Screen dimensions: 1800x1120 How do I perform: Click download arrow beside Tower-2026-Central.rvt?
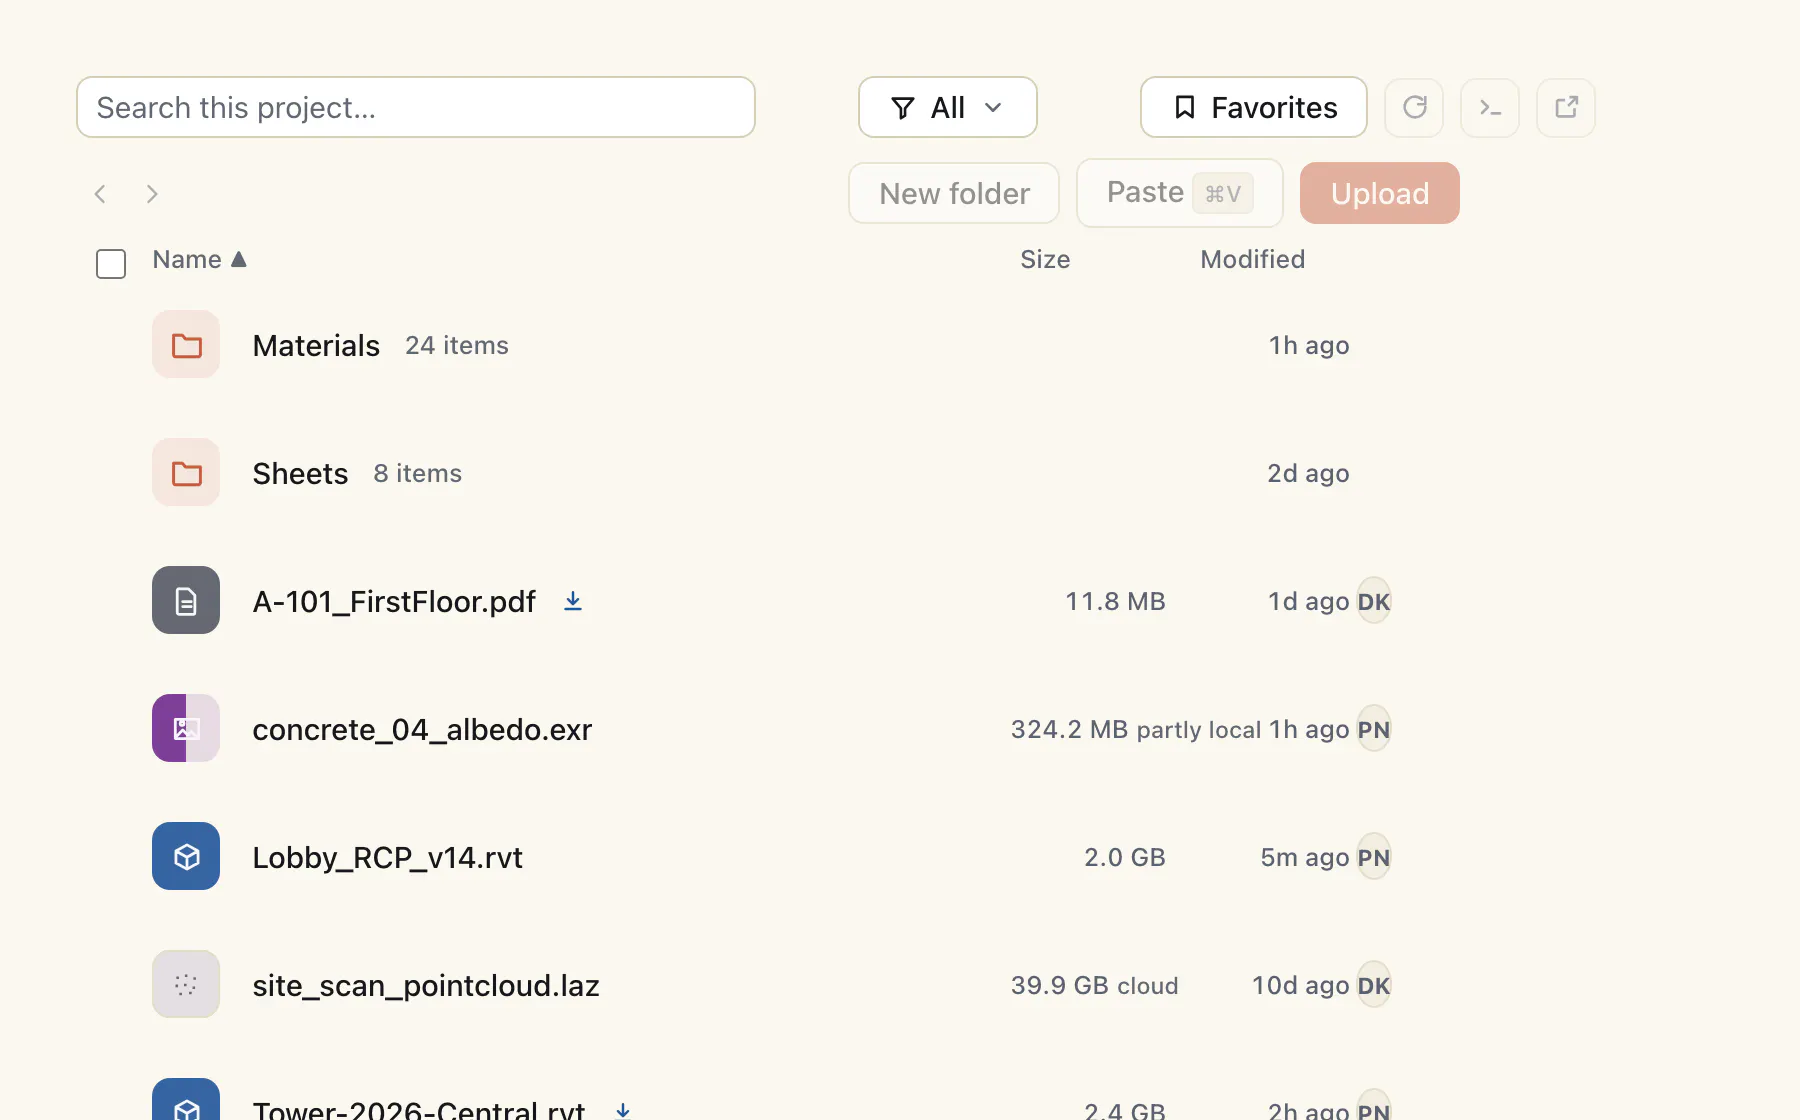pyautogui.click(x=623, y=1110)
